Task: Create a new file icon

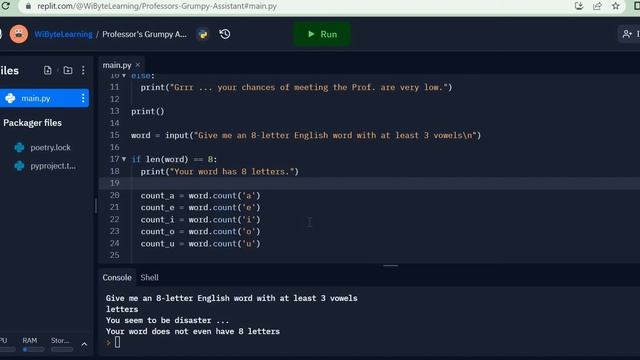Action: [48, 70]
